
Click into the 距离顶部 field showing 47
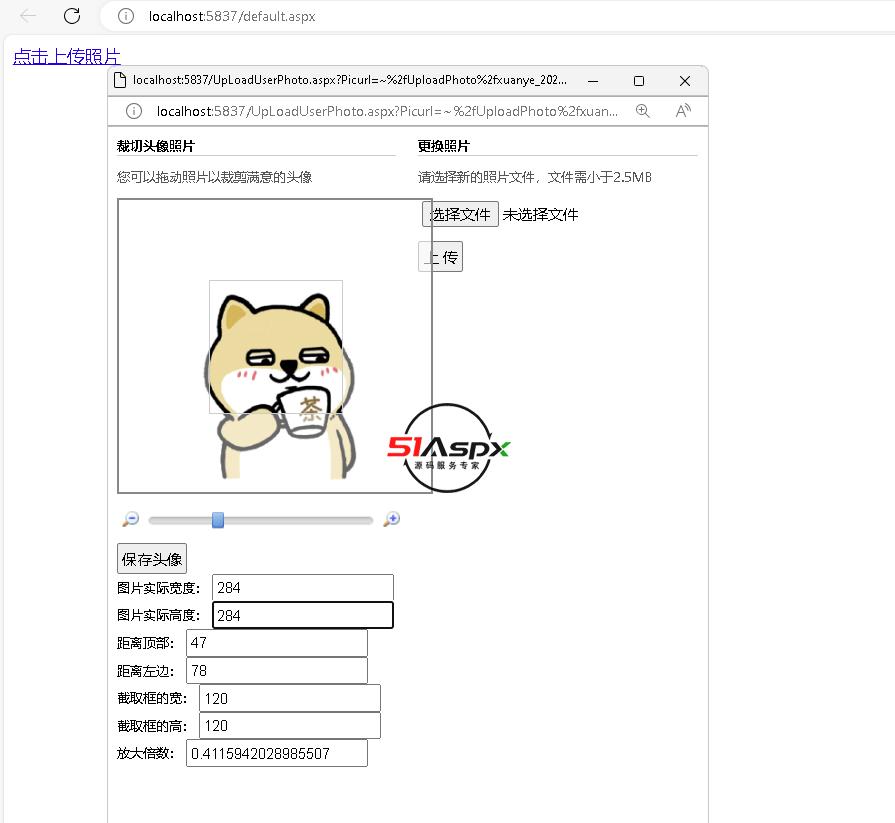277,643
